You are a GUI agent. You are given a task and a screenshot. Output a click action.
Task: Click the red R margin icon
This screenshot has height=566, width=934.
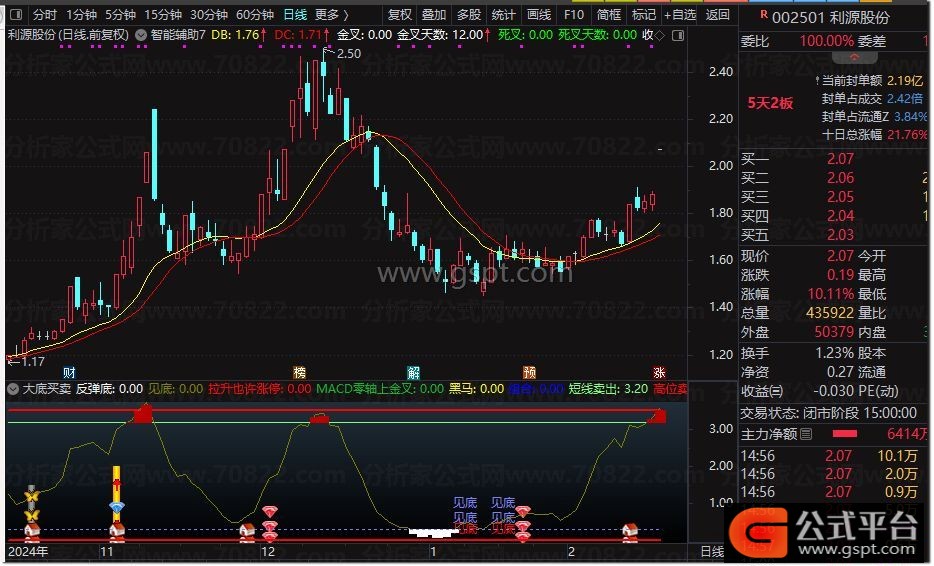764,14
